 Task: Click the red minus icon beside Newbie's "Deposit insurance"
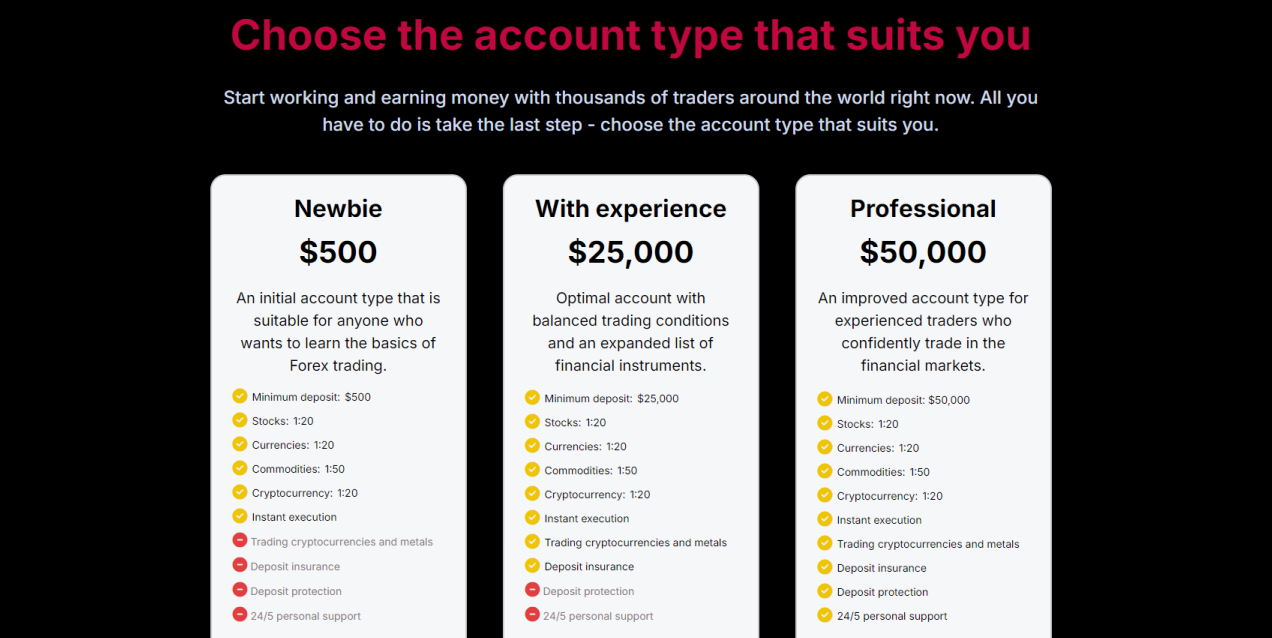point(239,565)
